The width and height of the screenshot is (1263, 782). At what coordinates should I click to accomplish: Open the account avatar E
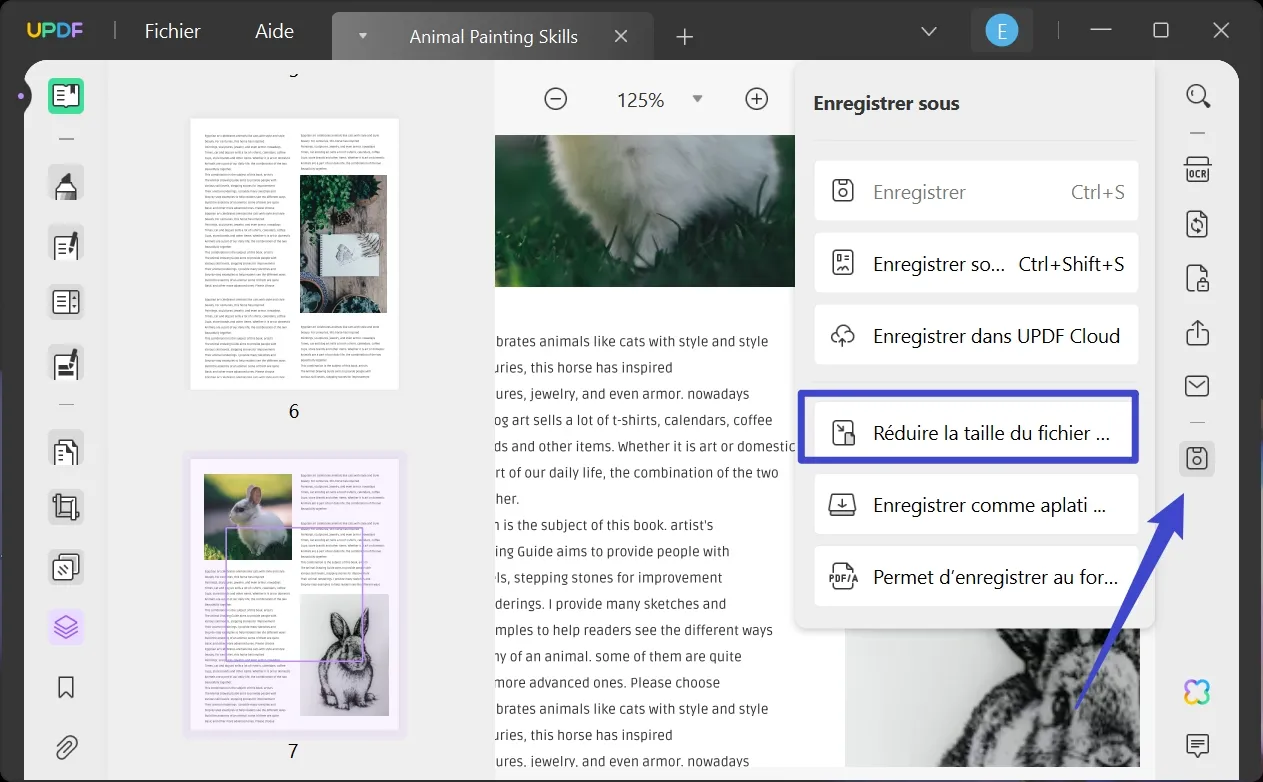click(x=1001, y=31)
